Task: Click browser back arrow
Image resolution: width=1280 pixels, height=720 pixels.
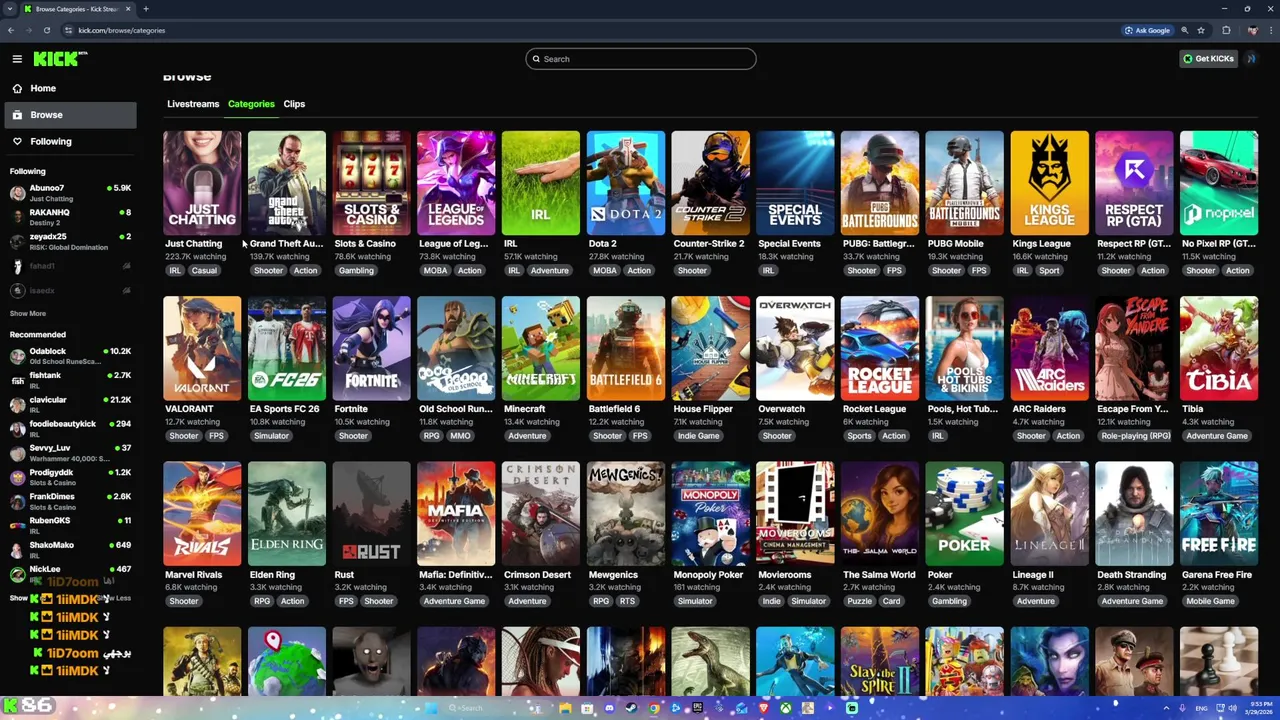Action: click(x=11, y=30)
